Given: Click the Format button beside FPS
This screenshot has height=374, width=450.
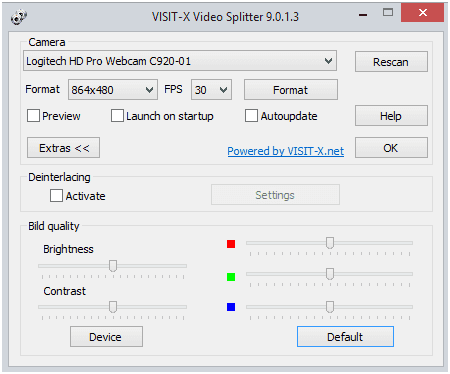Looking at the screenshot, I should 291,90.
